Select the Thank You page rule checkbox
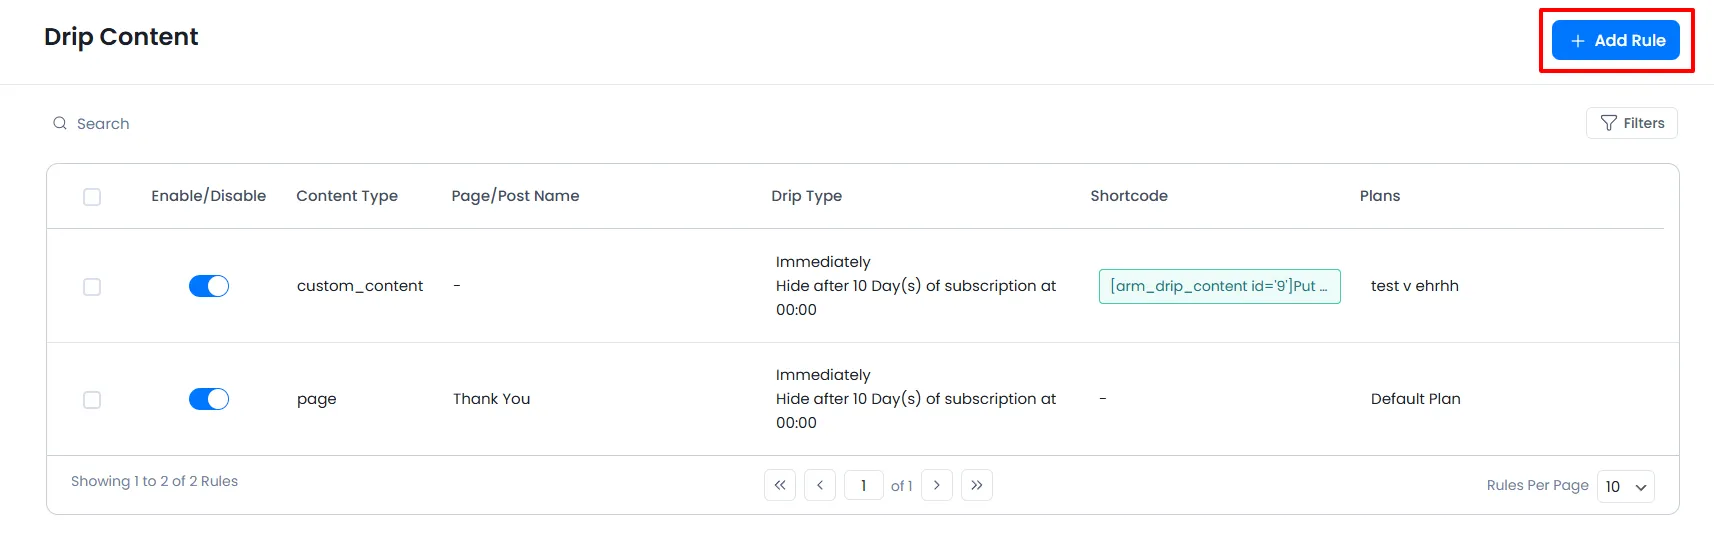This screenshot has height=546, width=1714. pos(92,400)
